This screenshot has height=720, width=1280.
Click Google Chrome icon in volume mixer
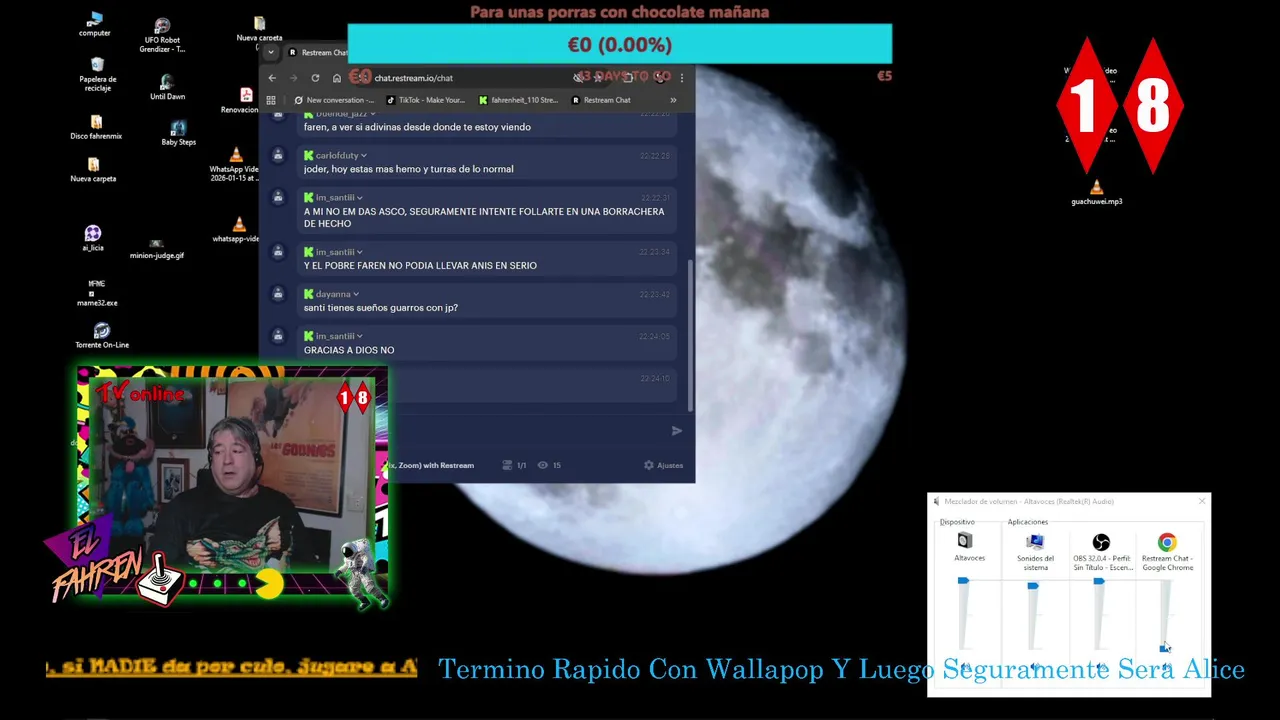point(1167,542)
